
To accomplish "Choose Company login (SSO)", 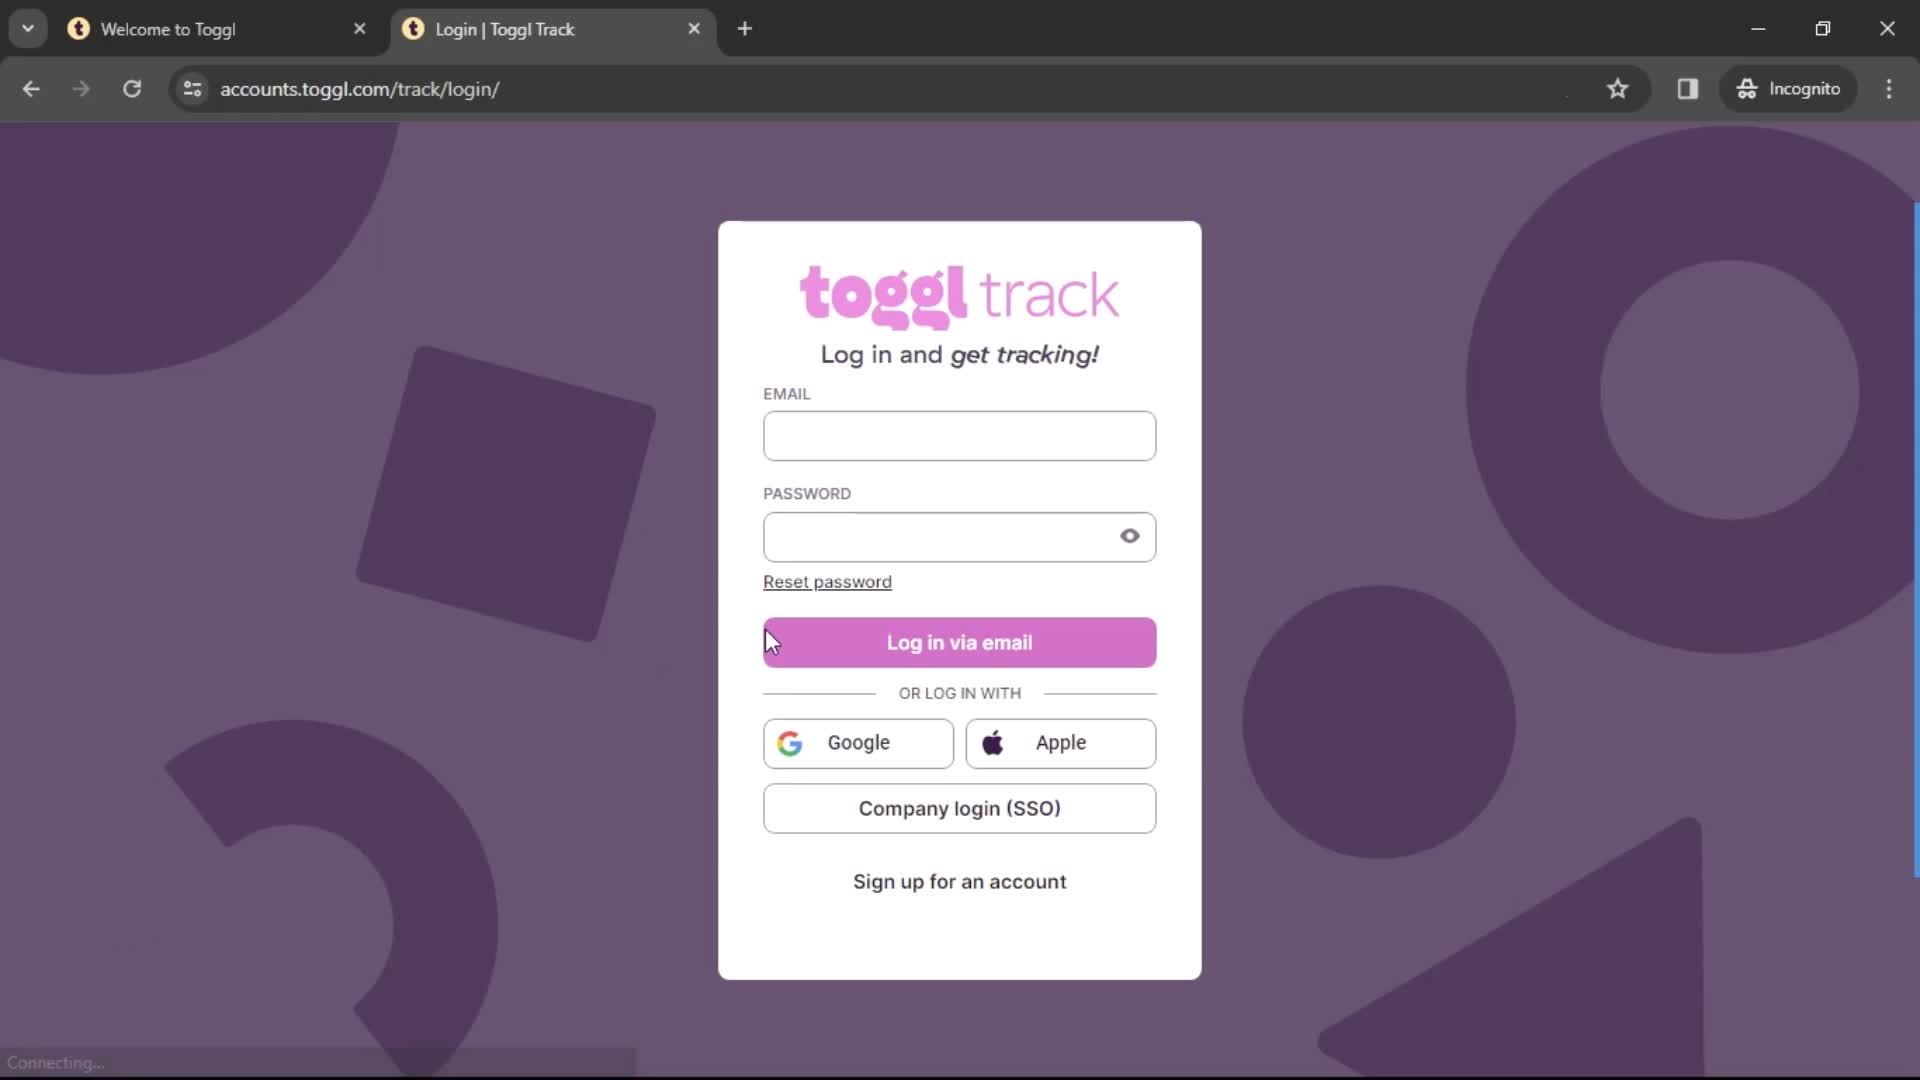I will 959,808.
